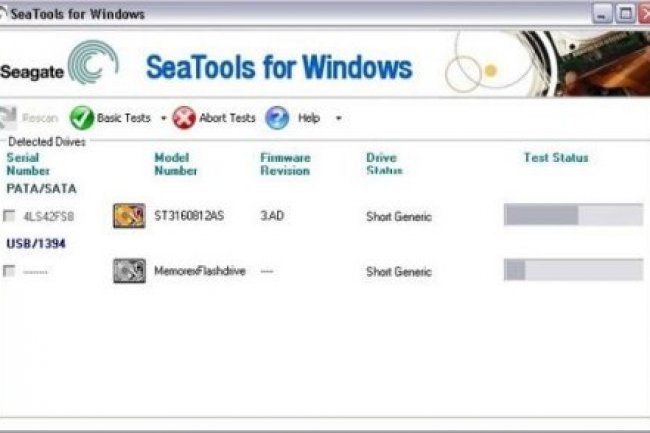Click the Seagate spiral logo
The height and width of the screenshot is (433, 650).
(93, 62)
